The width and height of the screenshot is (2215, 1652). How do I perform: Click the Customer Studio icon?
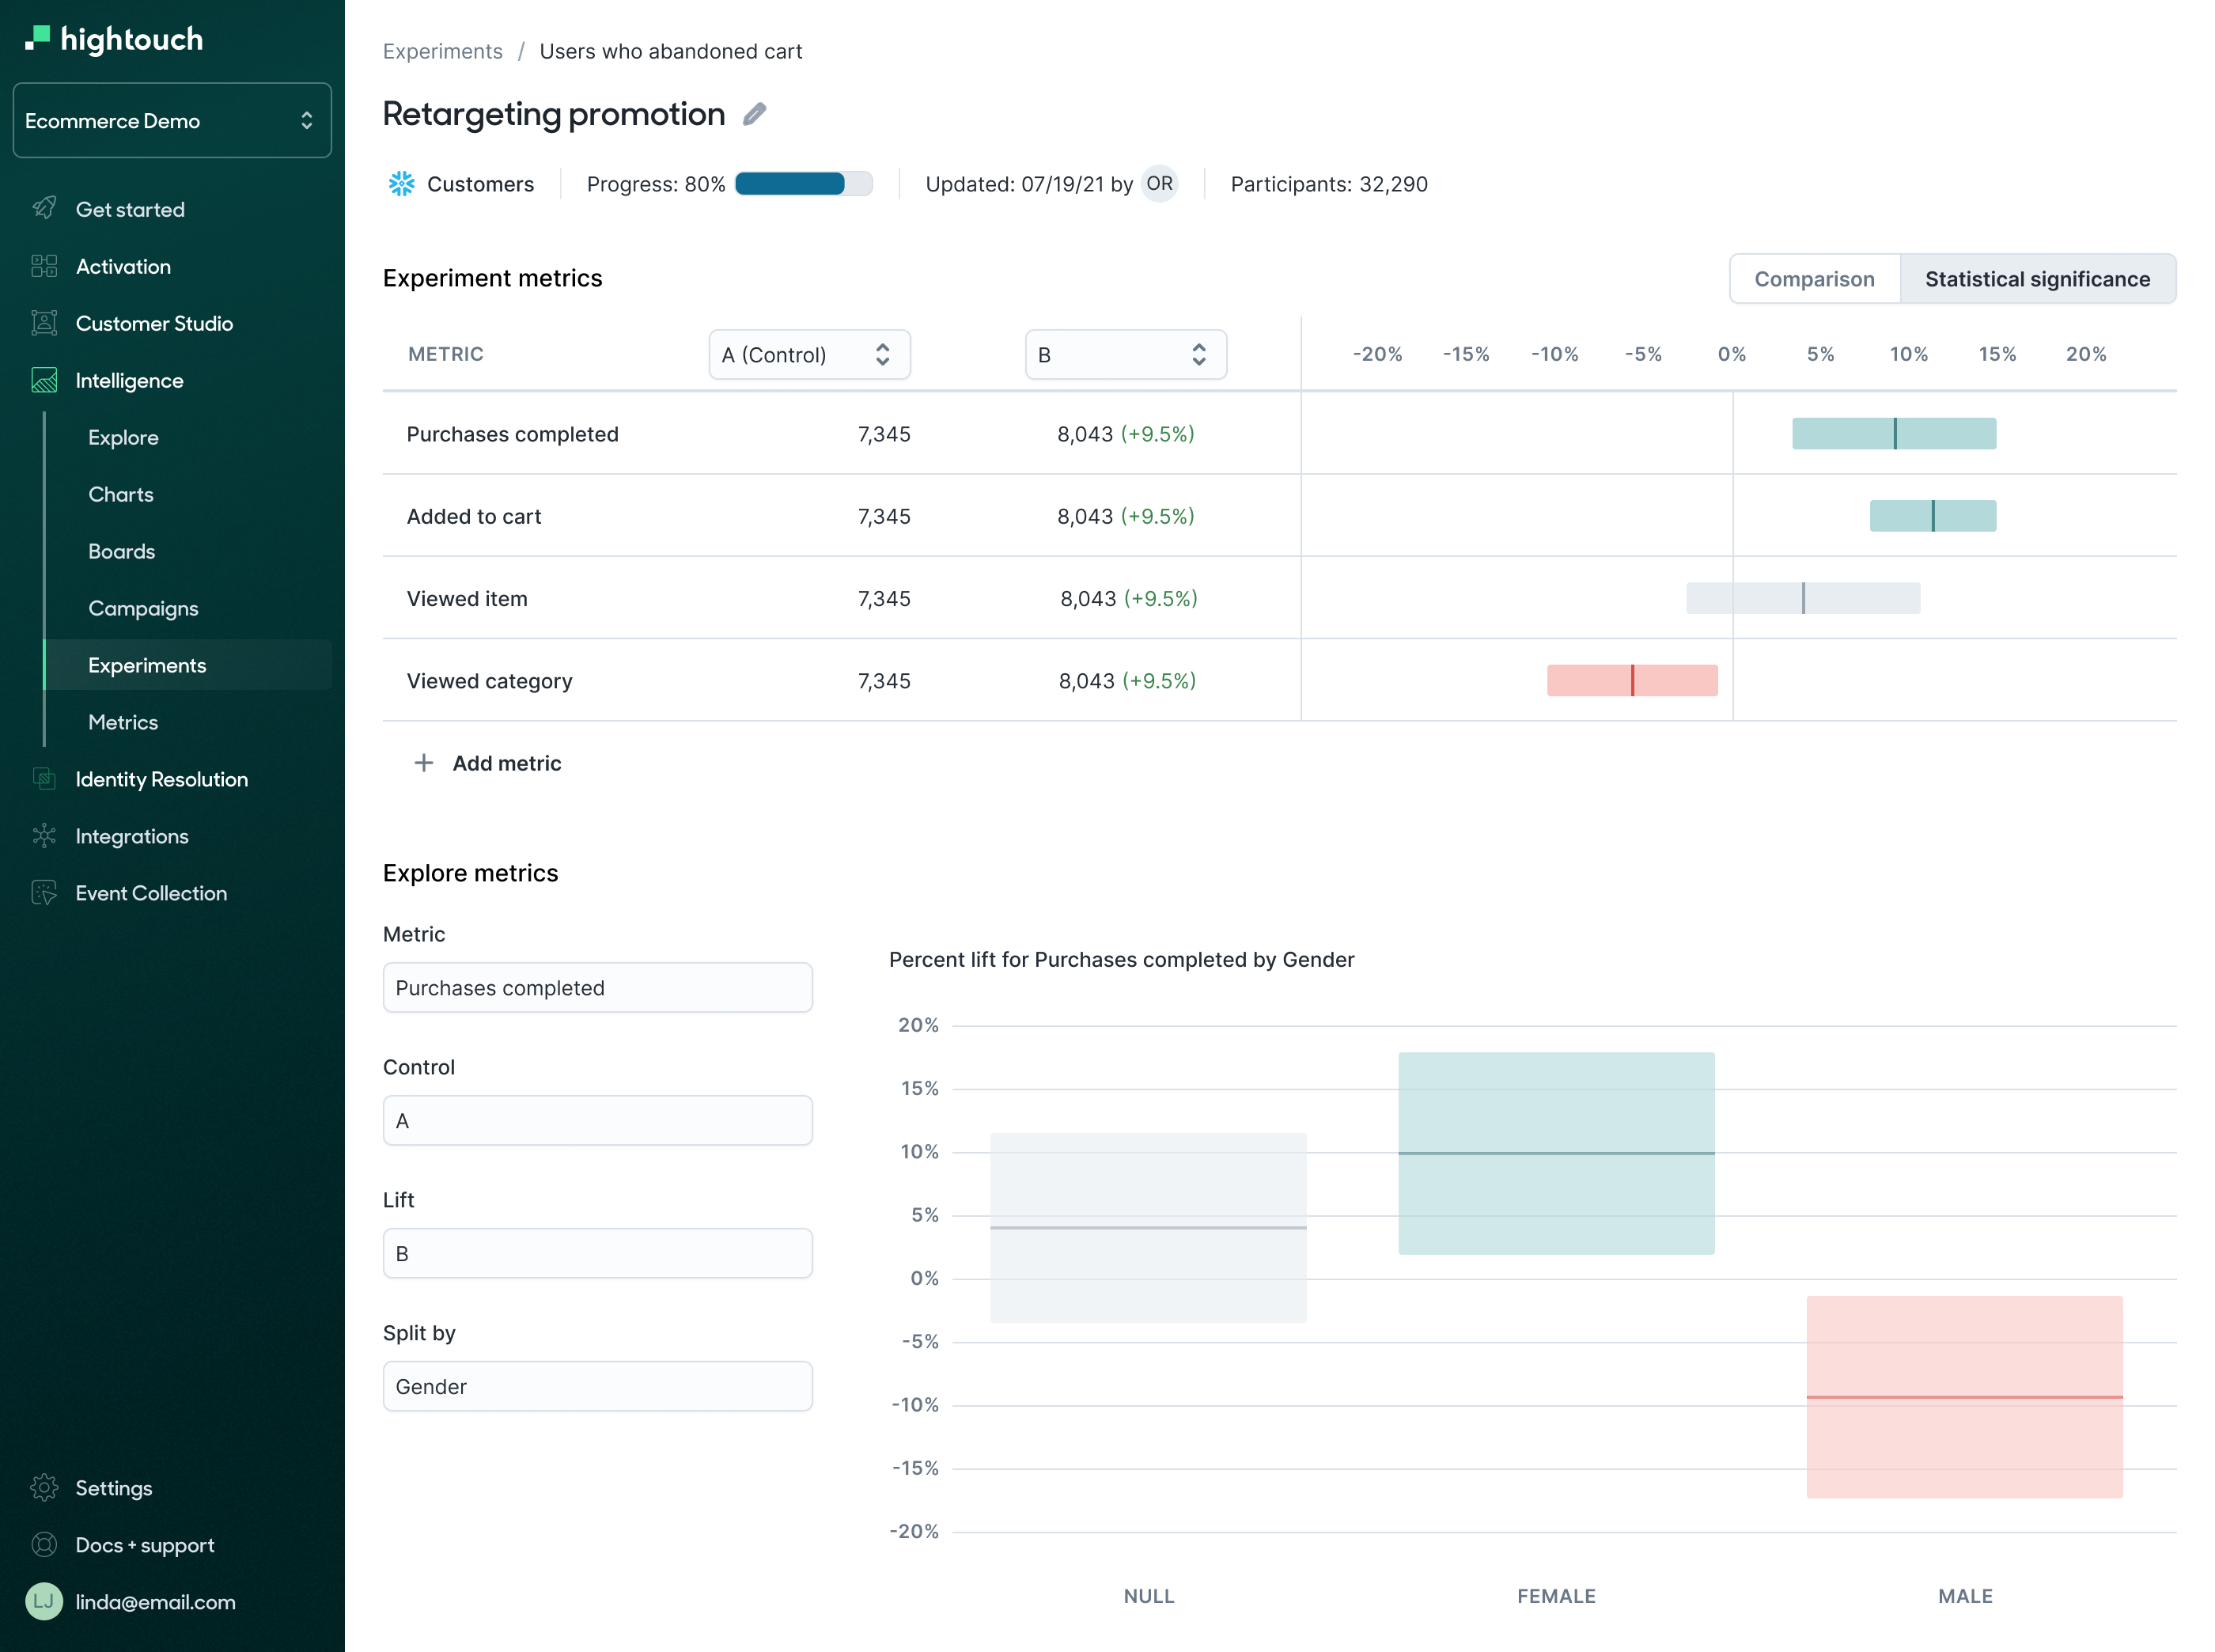[x=44, y=323]
